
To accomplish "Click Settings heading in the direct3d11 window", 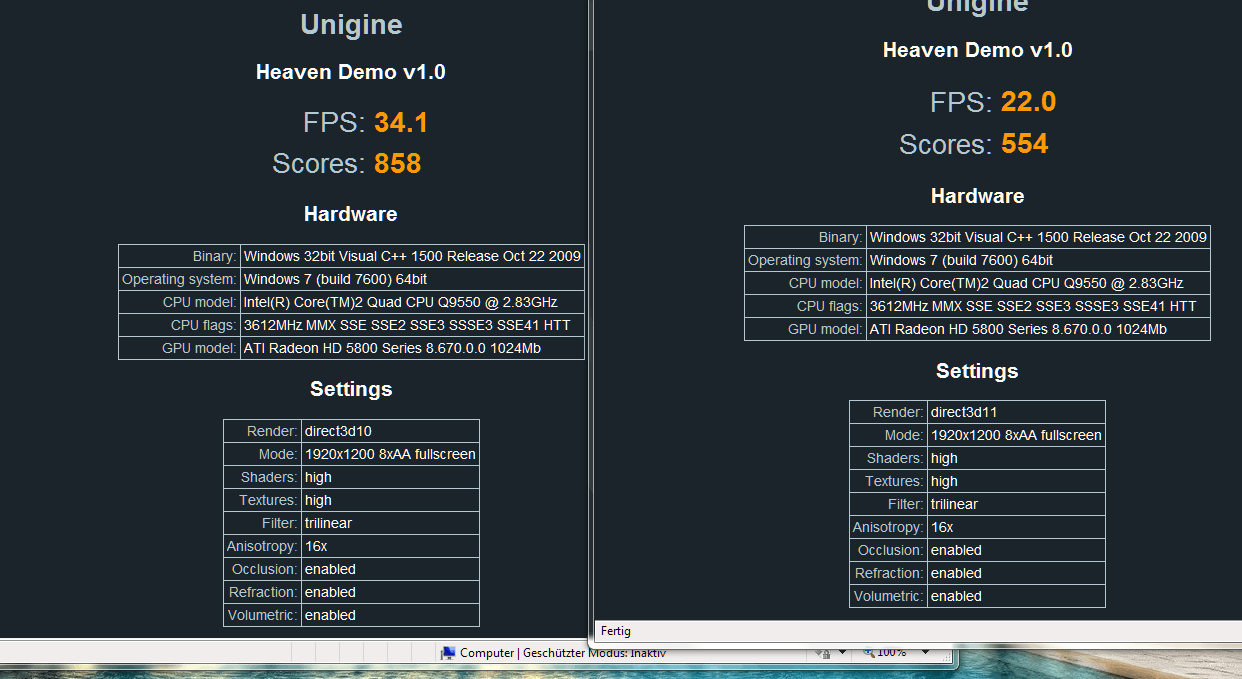I will tap(977, 371).
